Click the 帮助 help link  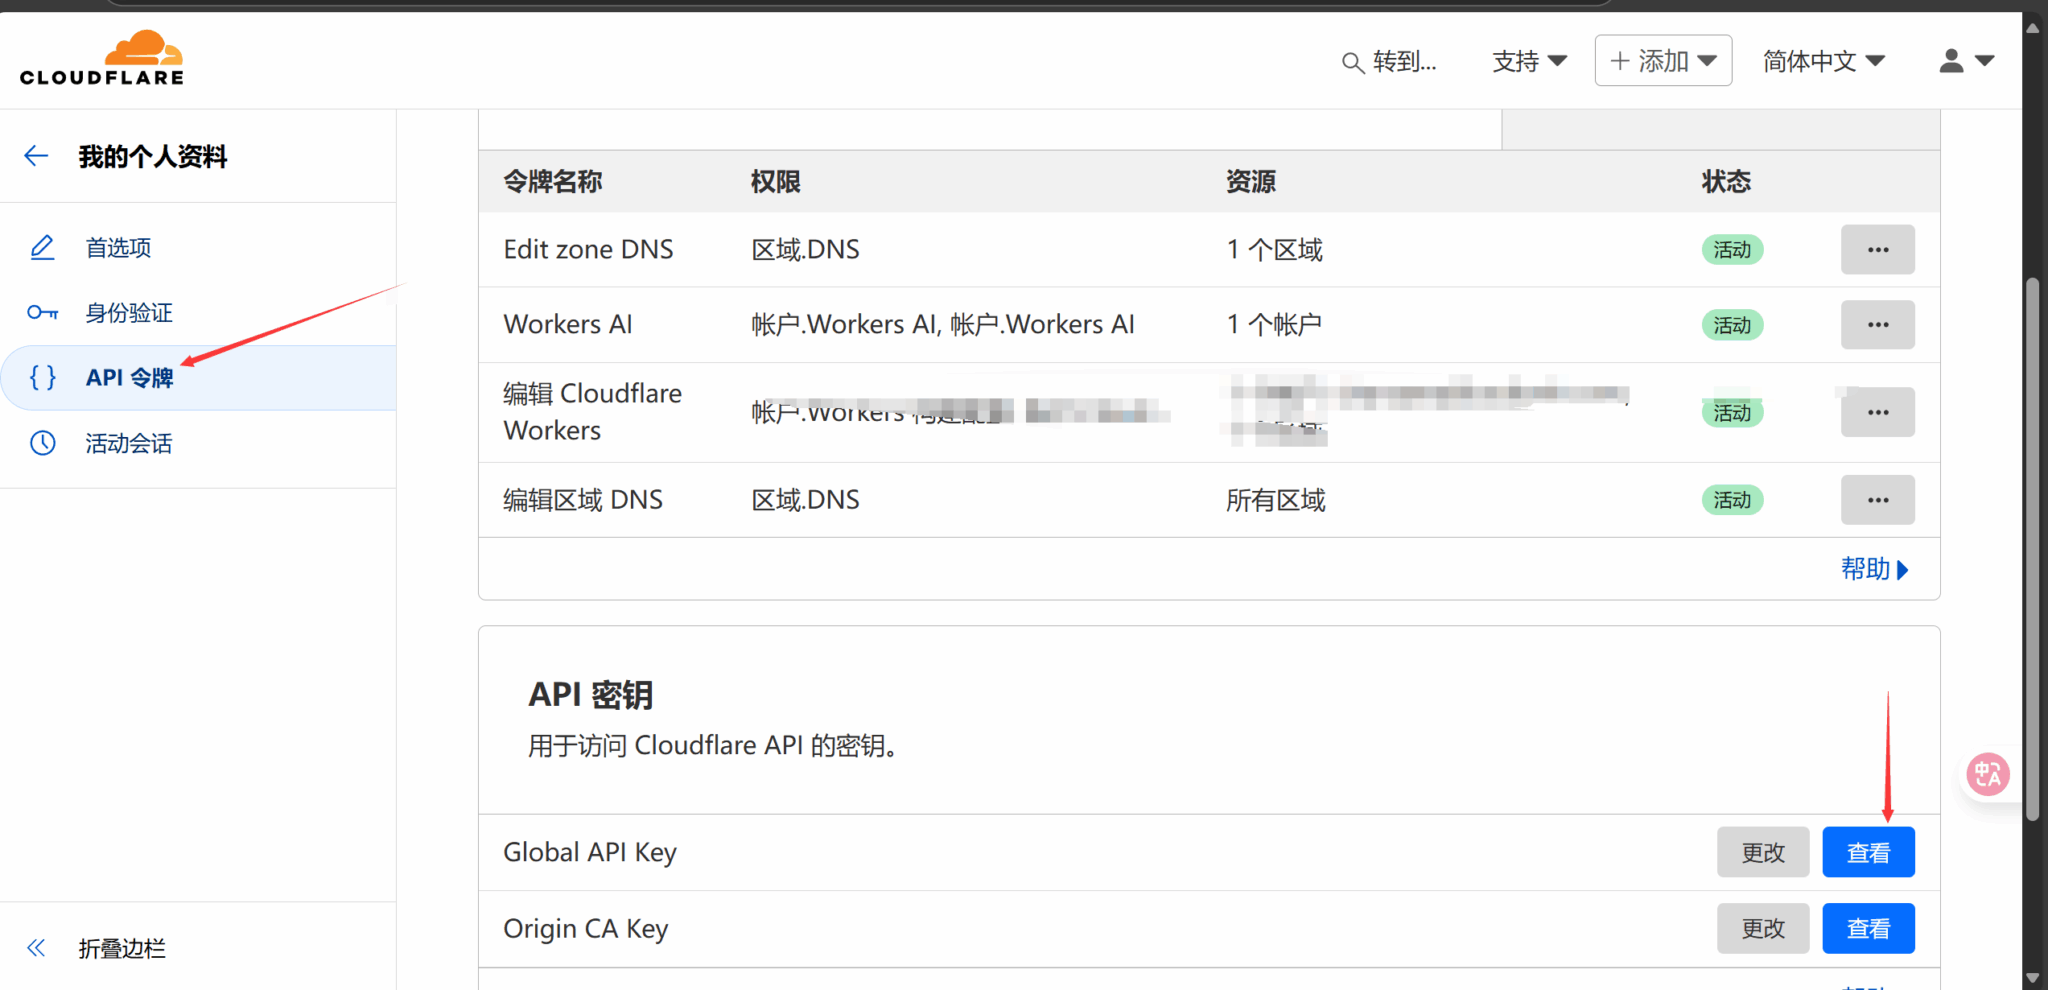tap(1875, 569)
